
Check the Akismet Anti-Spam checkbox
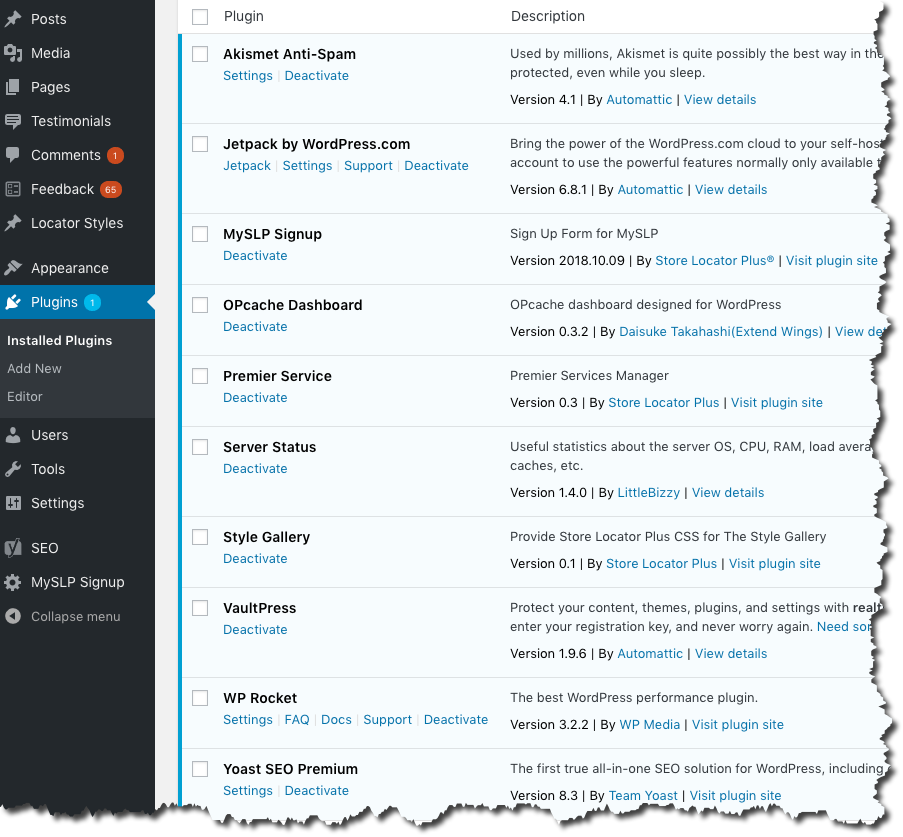pos(199,53)
